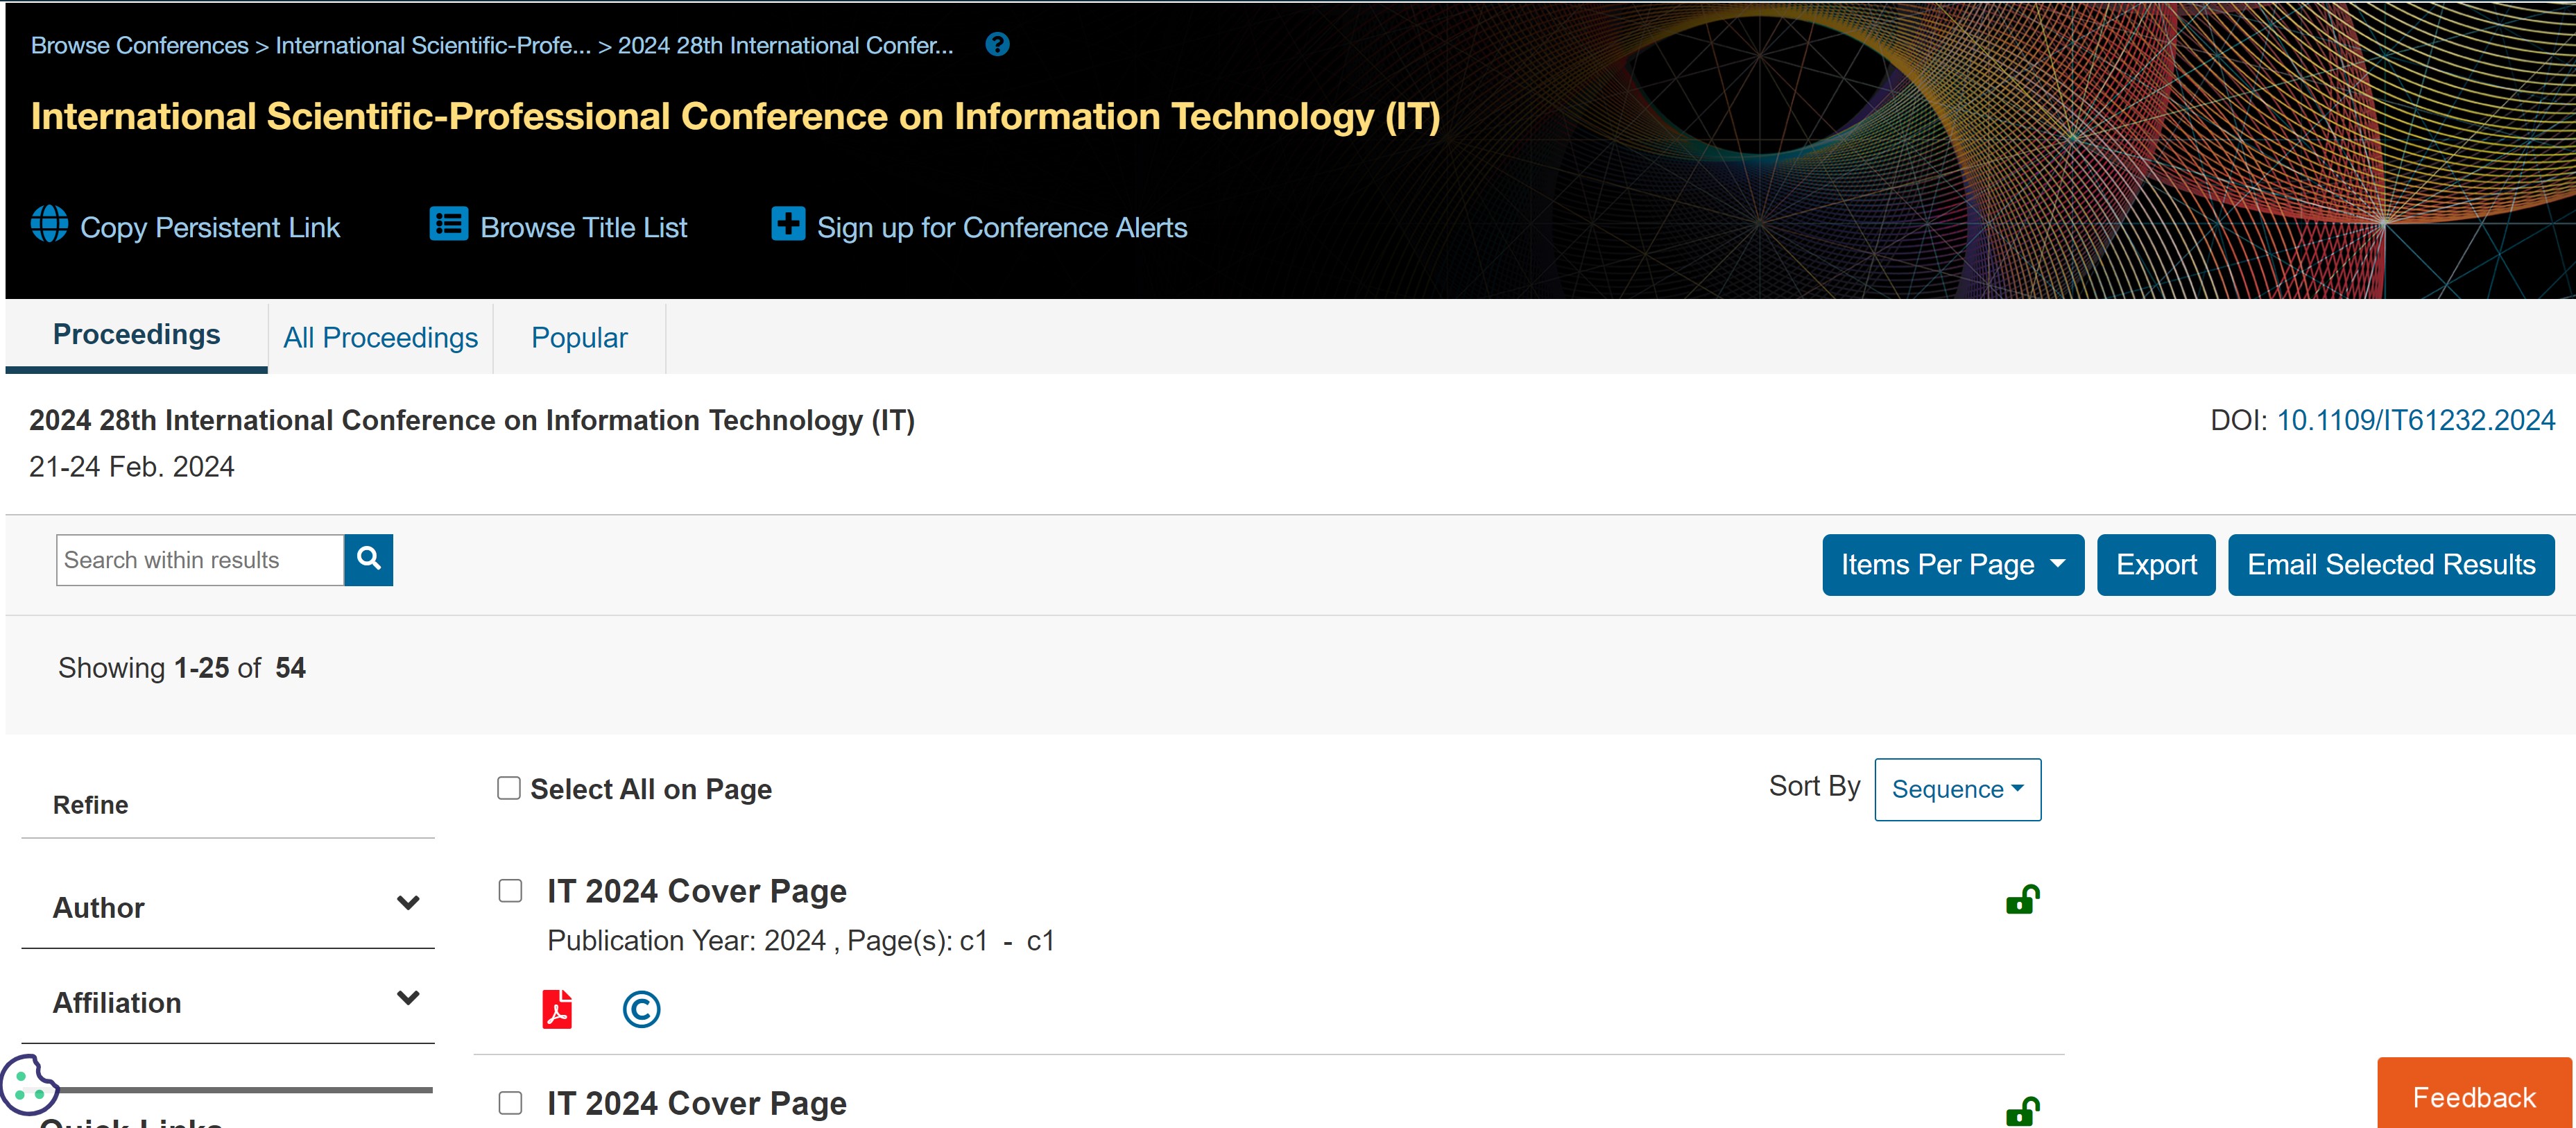Check Select All on Page checkbox
2576x1128 pixels.
pyautogui.click(x=509, y=788)
